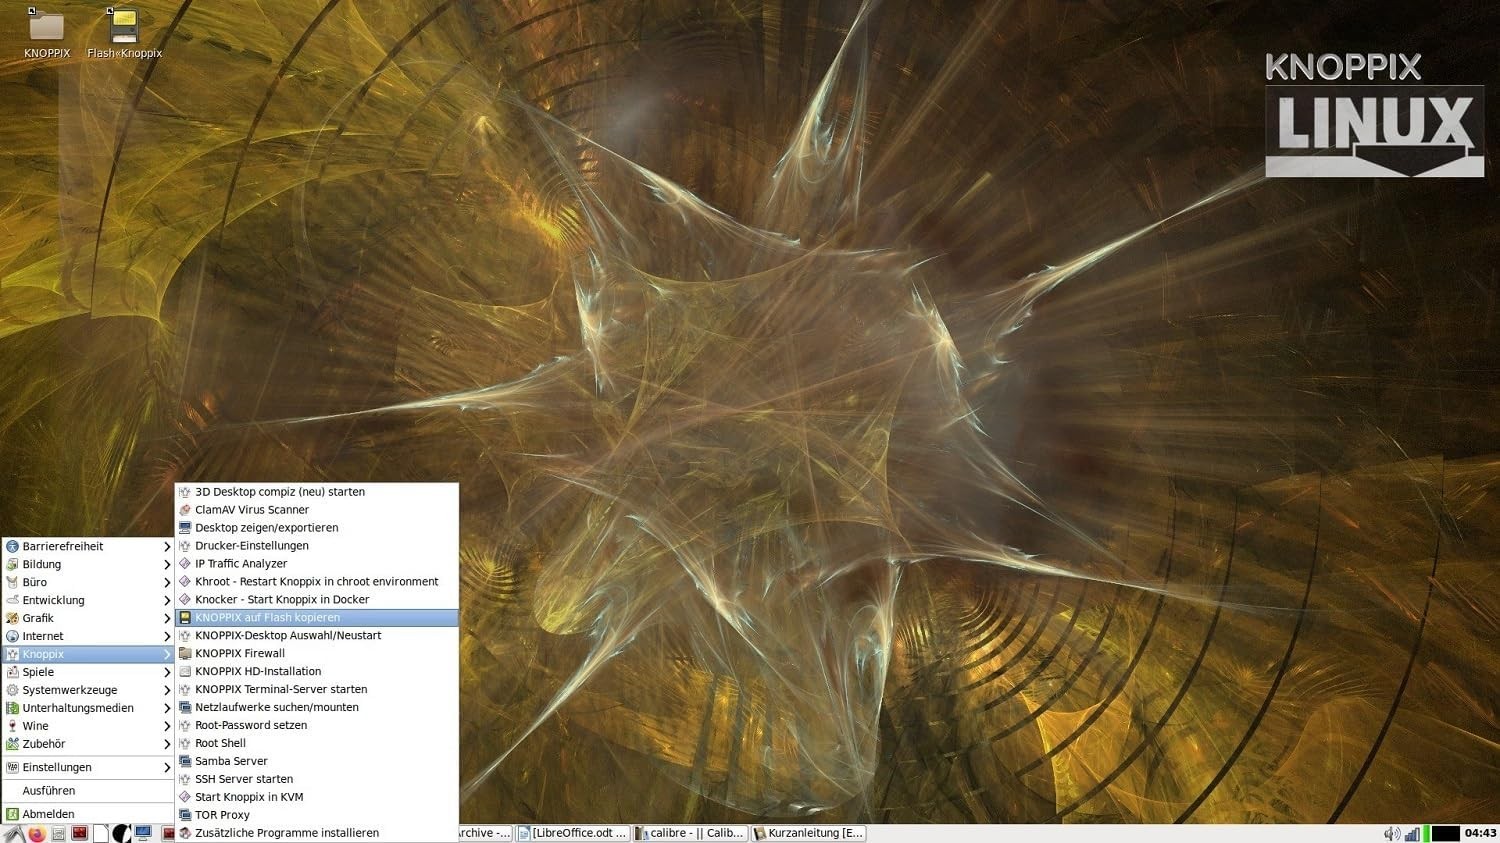Expand the Internet submenu arrow

coord(167,637)
